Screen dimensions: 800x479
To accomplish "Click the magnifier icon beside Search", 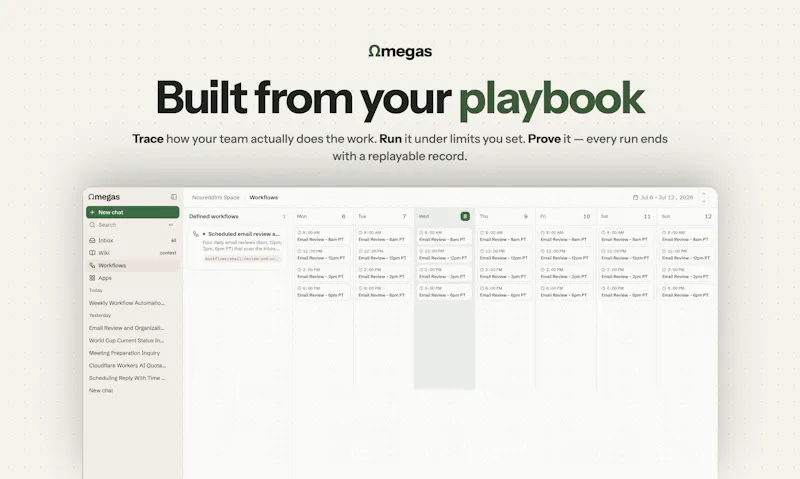I will click(x=92, y=225).
